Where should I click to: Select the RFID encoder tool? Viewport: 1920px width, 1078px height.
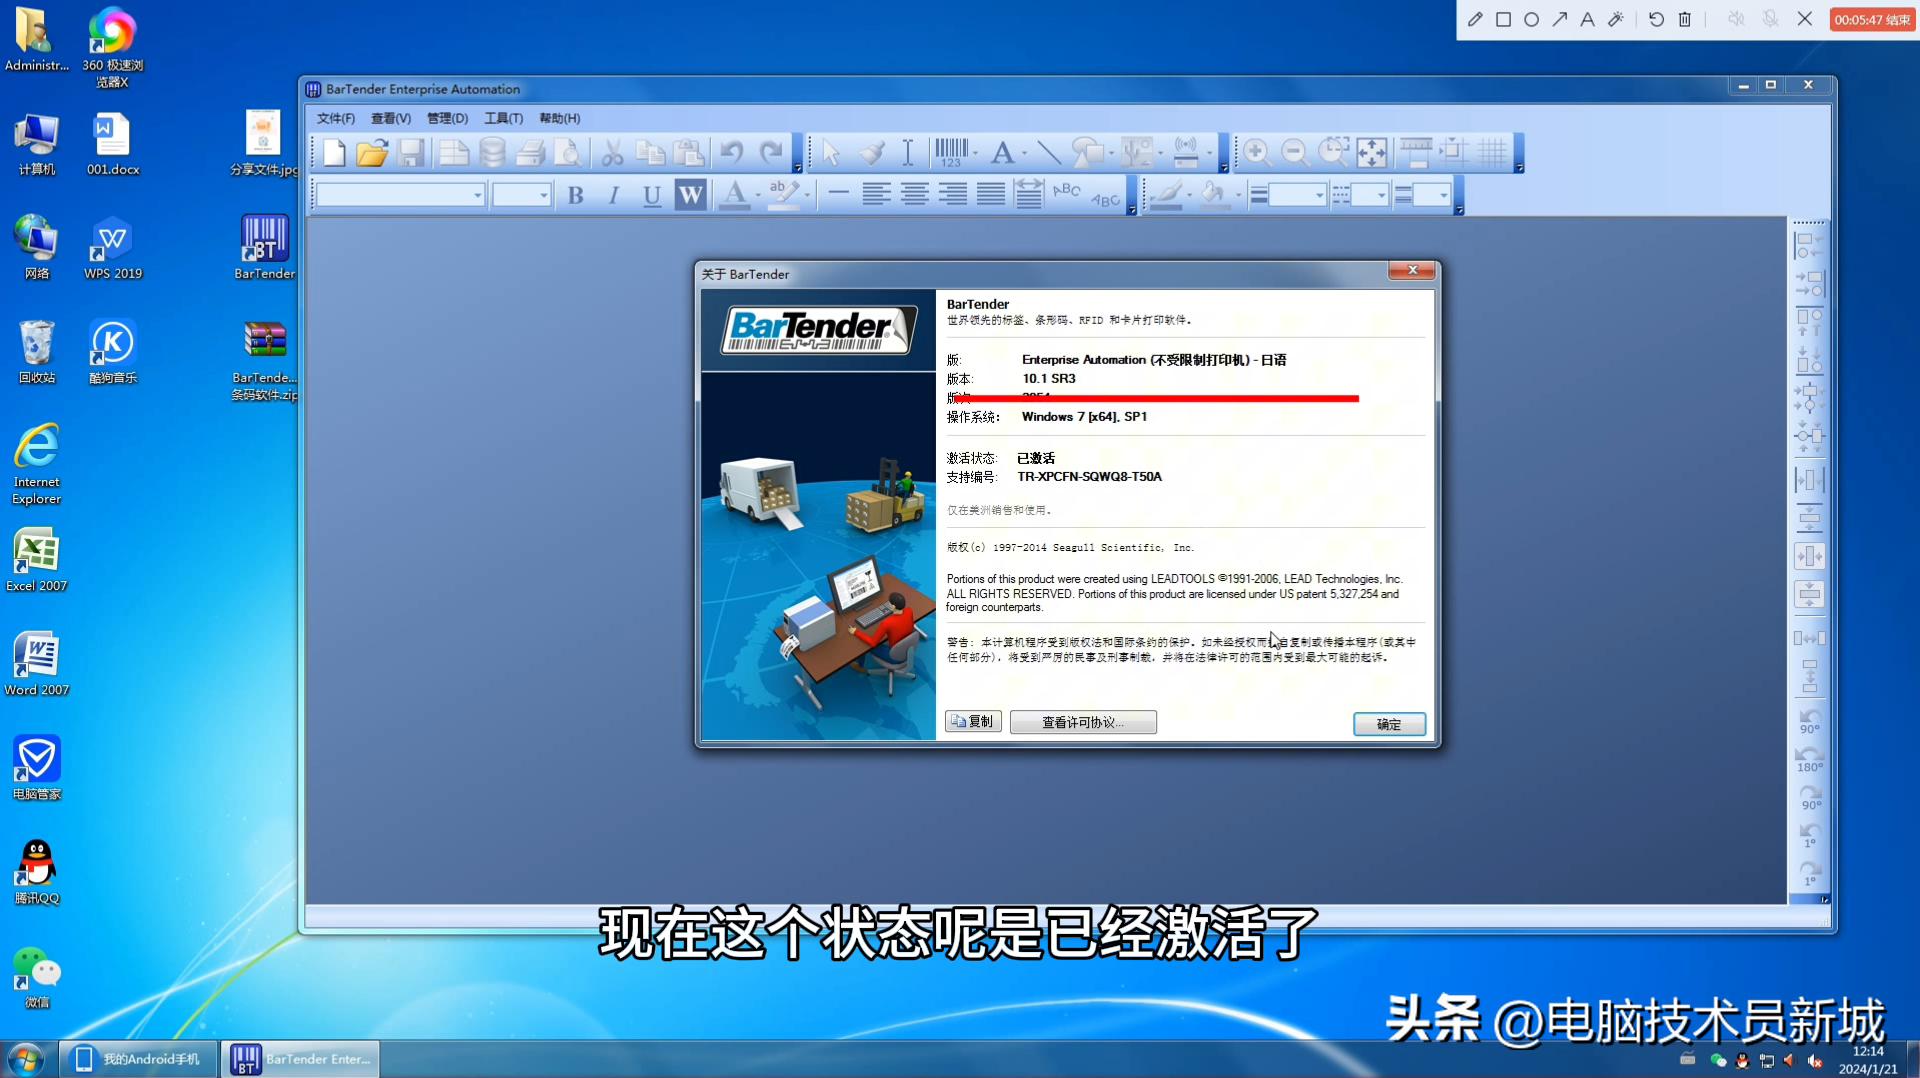pyautogui.click(x=1186, y=153)
